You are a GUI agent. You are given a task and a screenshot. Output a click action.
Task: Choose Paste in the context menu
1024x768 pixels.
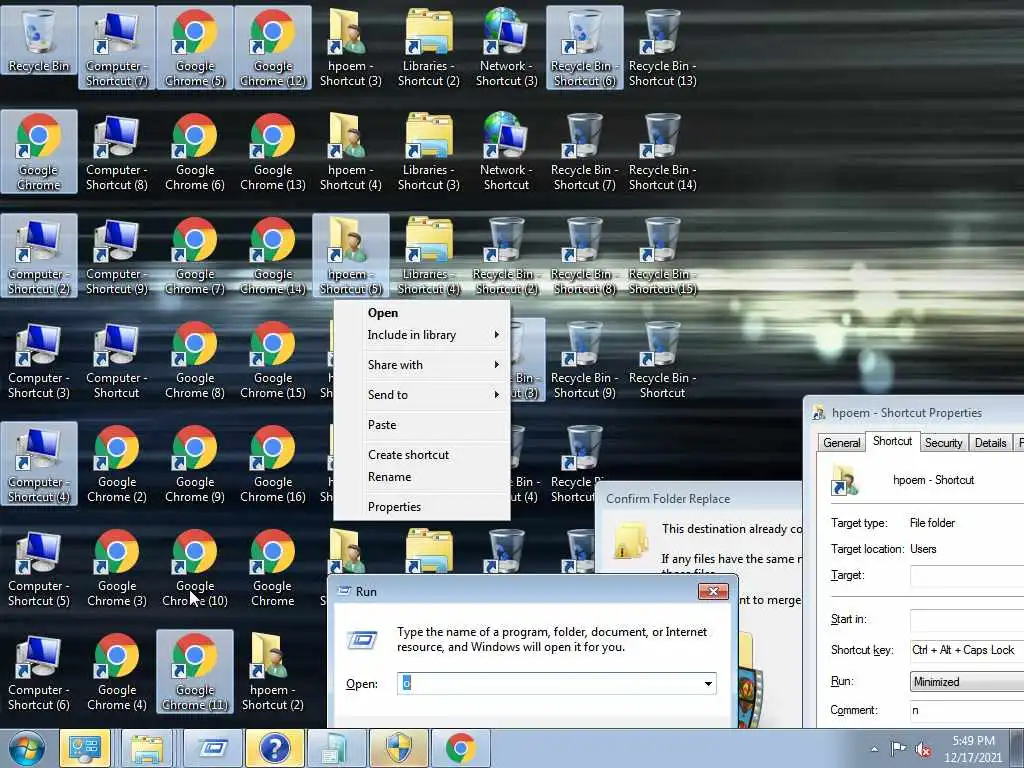[422, 425]
